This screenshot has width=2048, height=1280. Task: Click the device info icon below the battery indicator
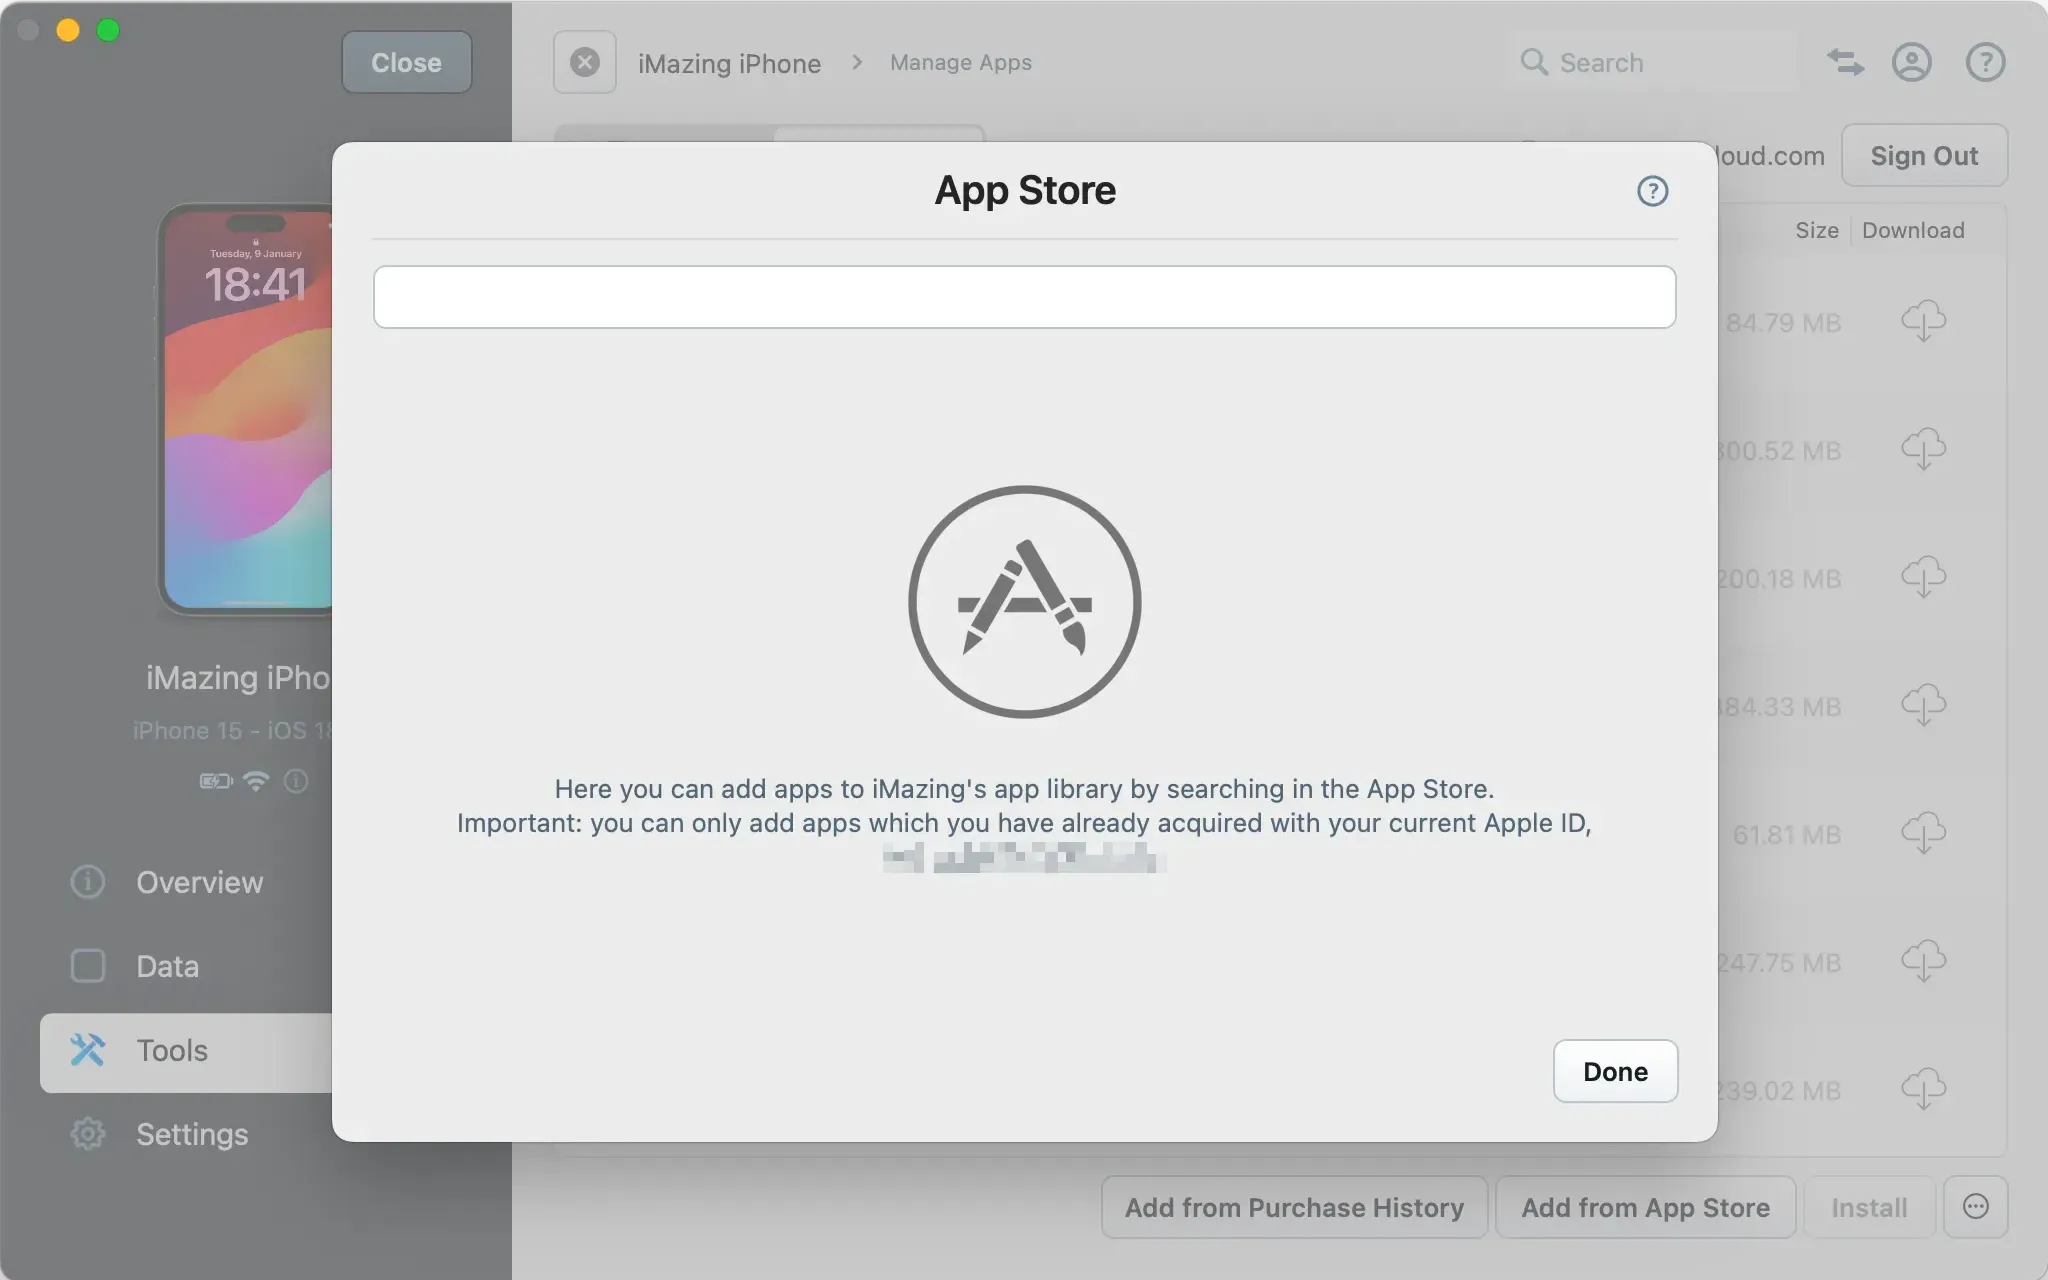[x=297, y=782]
